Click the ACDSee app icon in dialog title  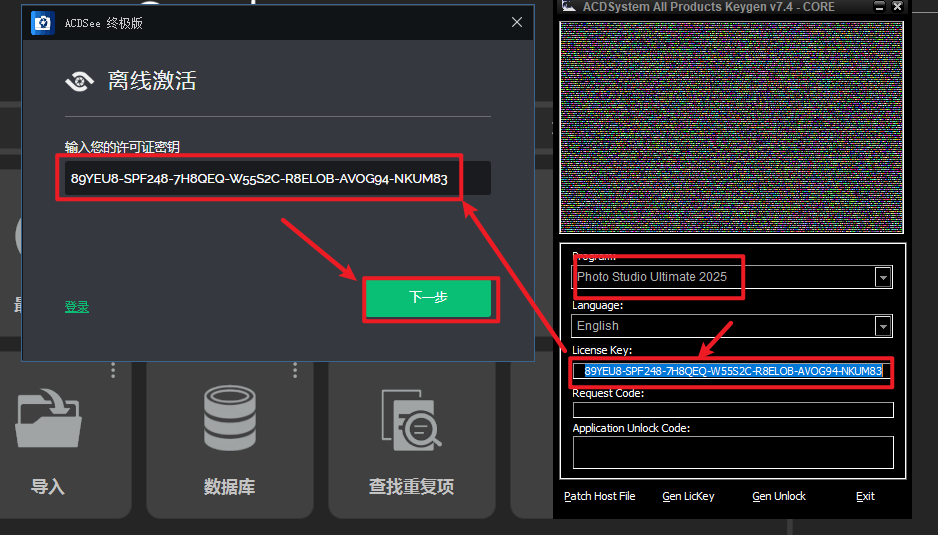(x=43, y=22)
